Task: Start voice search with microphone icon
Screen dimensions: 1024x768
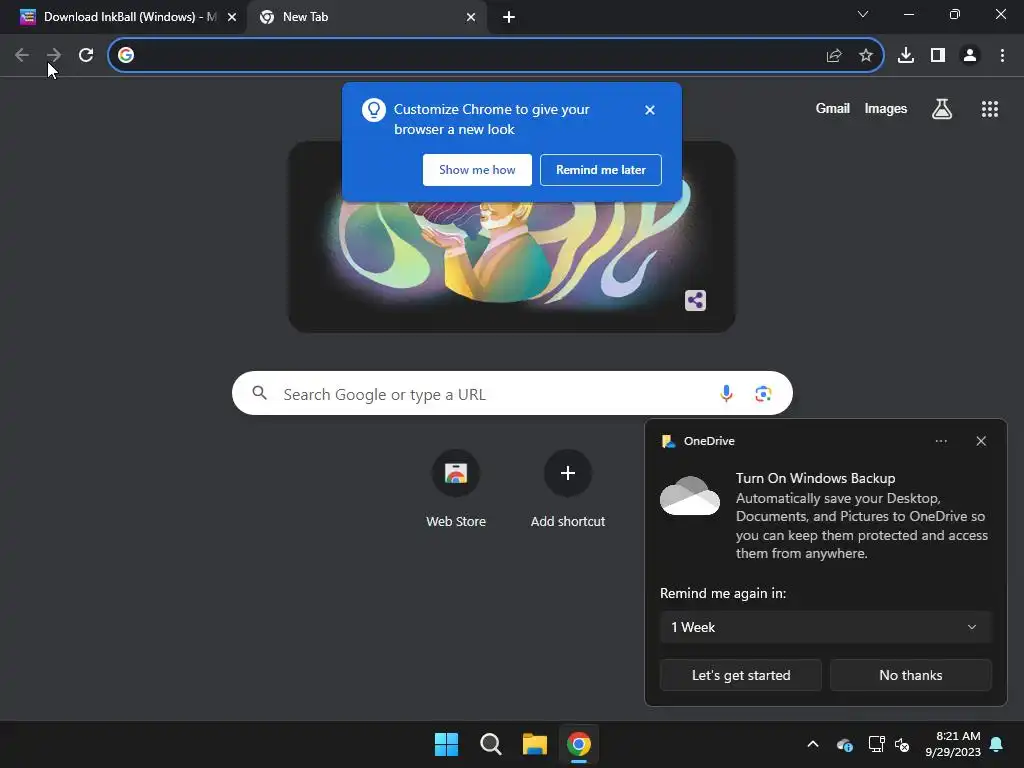Action: 726,393
